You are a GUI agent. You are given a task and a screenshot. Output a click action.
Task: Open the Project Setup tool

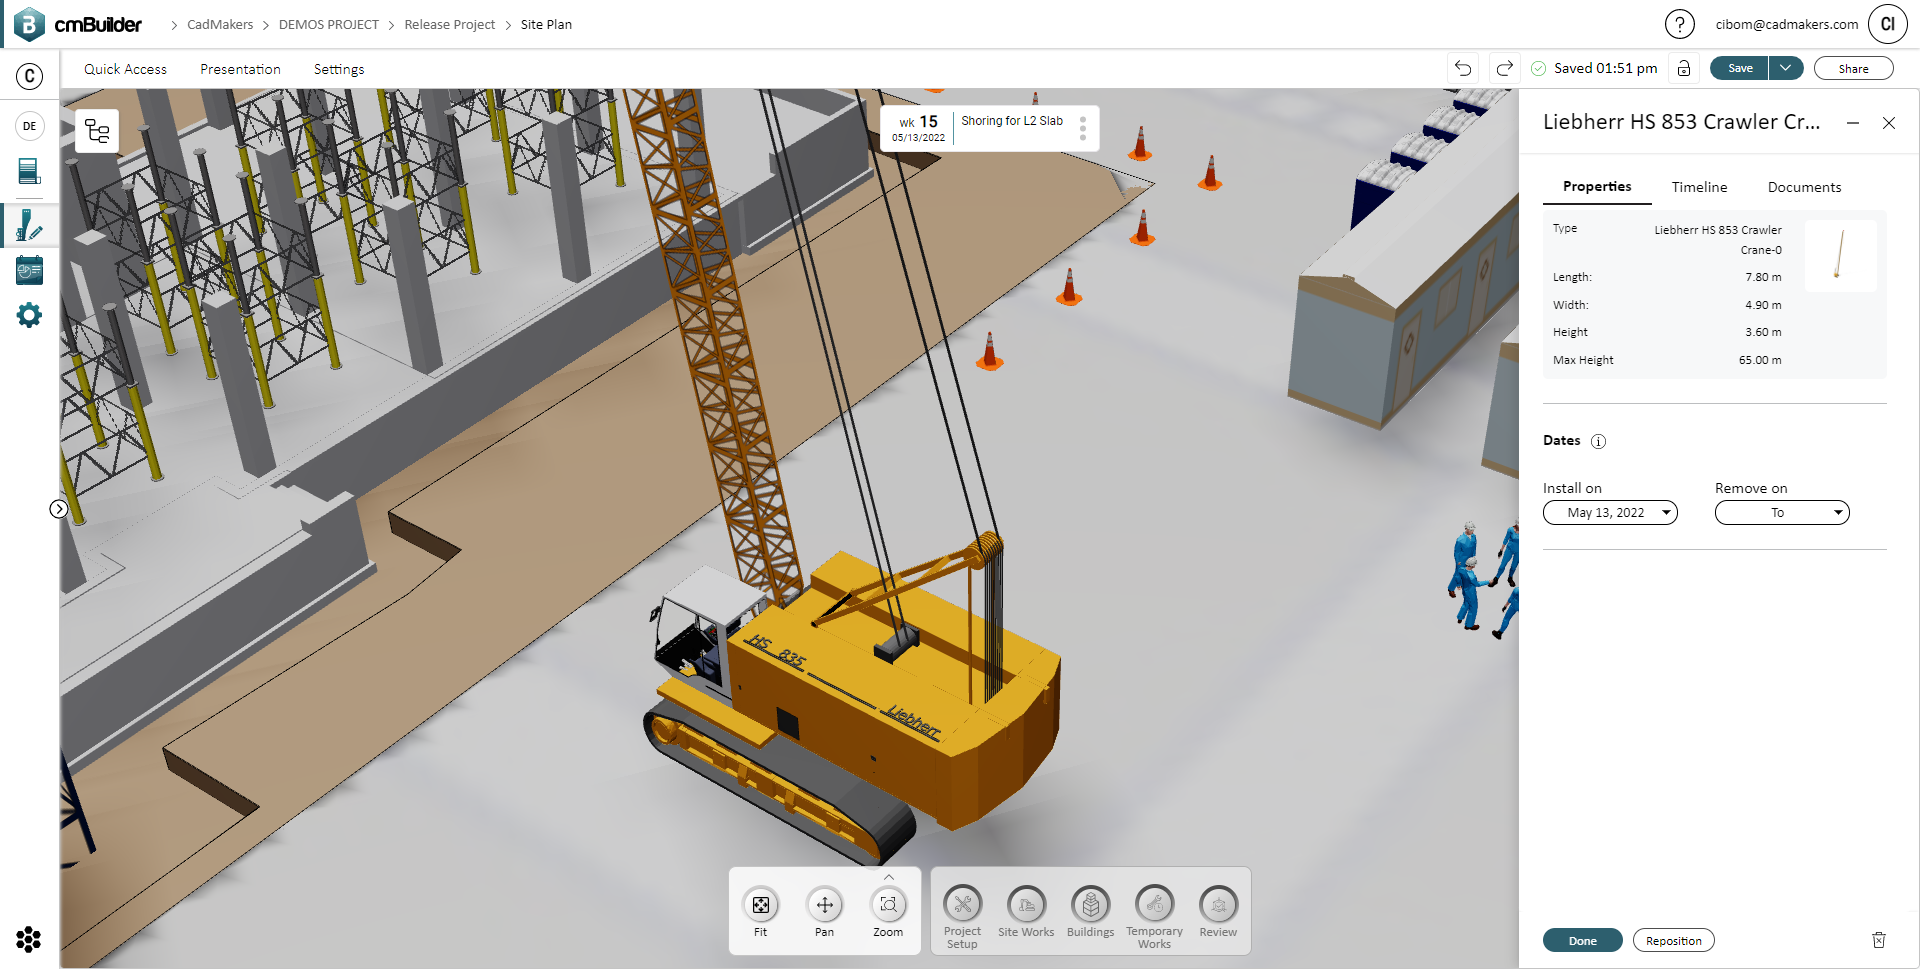962,916
